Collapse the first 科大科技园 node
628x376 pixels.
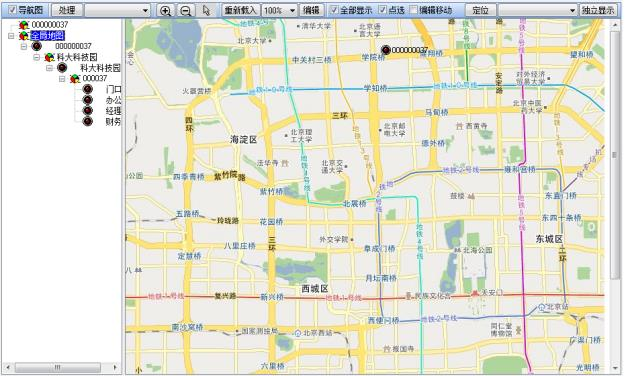[x=37, y=57]
